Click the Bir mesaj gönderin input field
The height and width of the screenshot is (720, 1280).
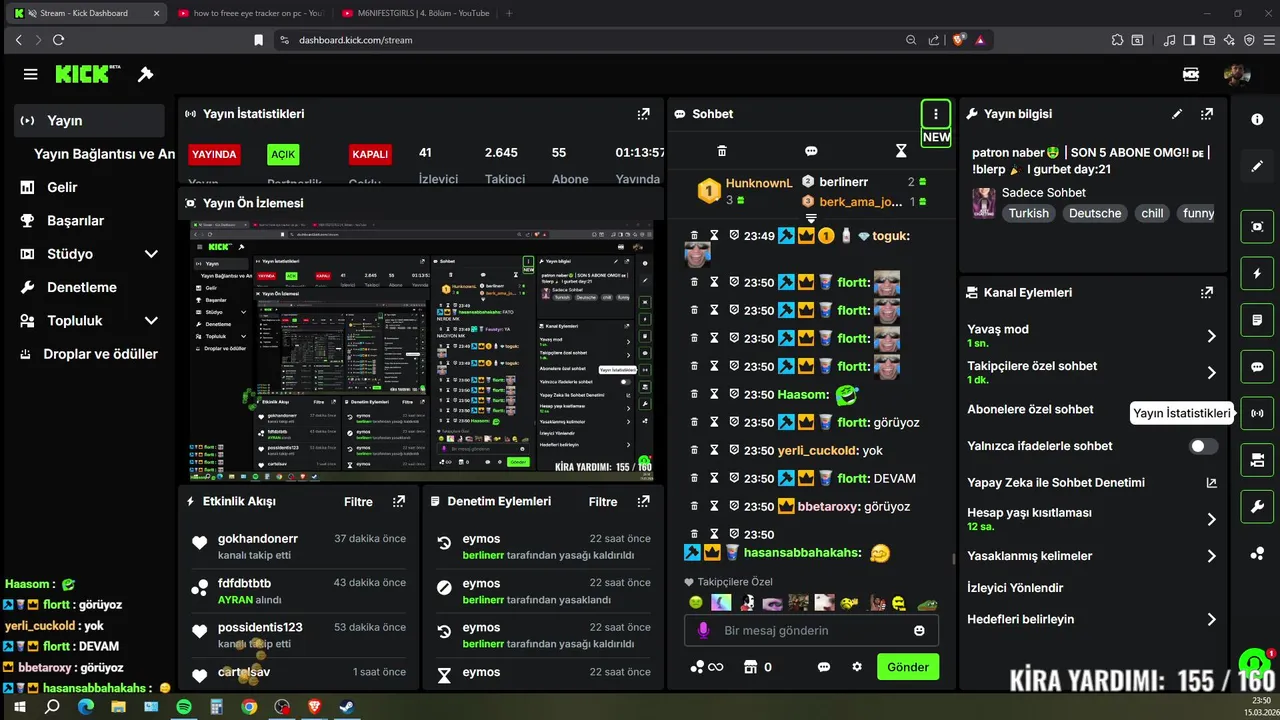(811, 631)
